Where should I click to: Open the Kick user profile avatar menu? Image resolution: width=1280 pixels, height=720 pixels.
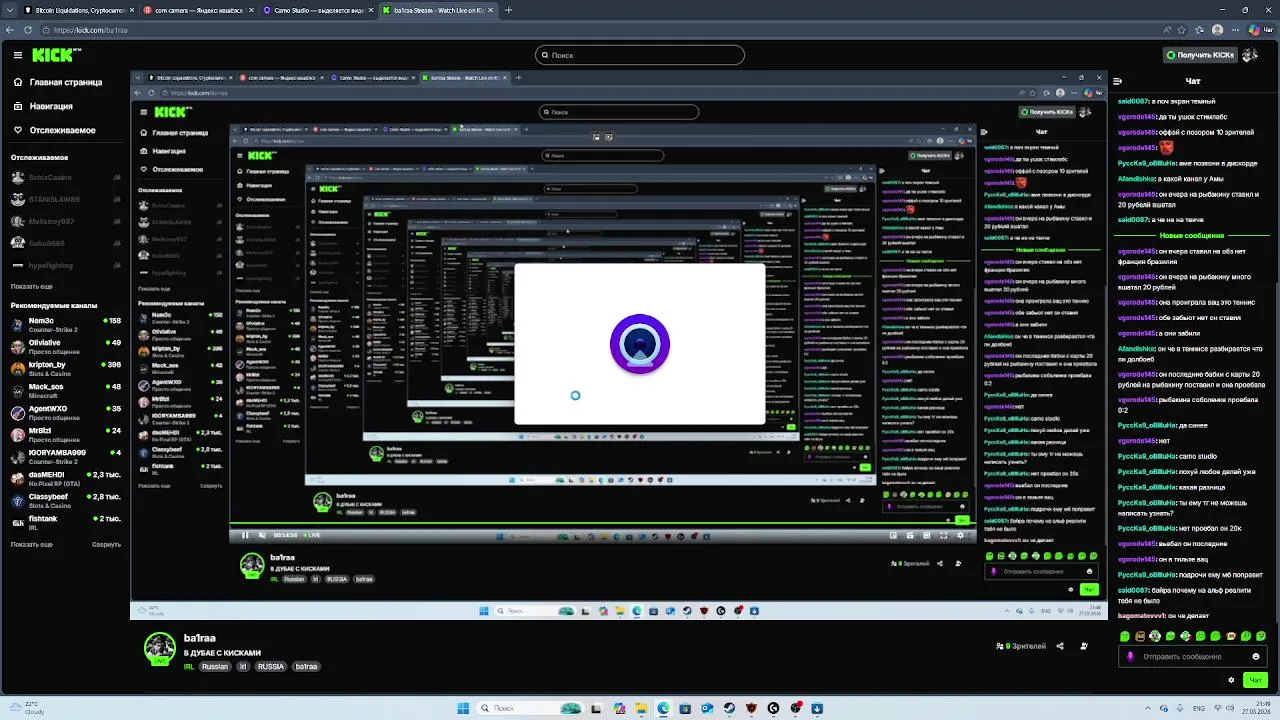pyautogui.click(x=1250, y=55)
